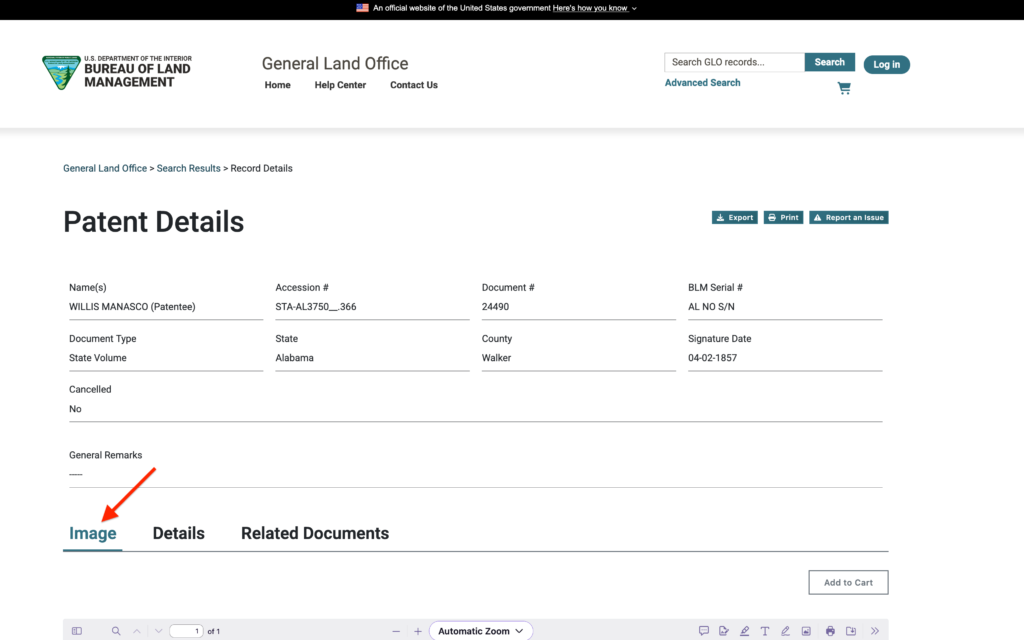Zoom in the PDF viewer

tap(418, 631)
